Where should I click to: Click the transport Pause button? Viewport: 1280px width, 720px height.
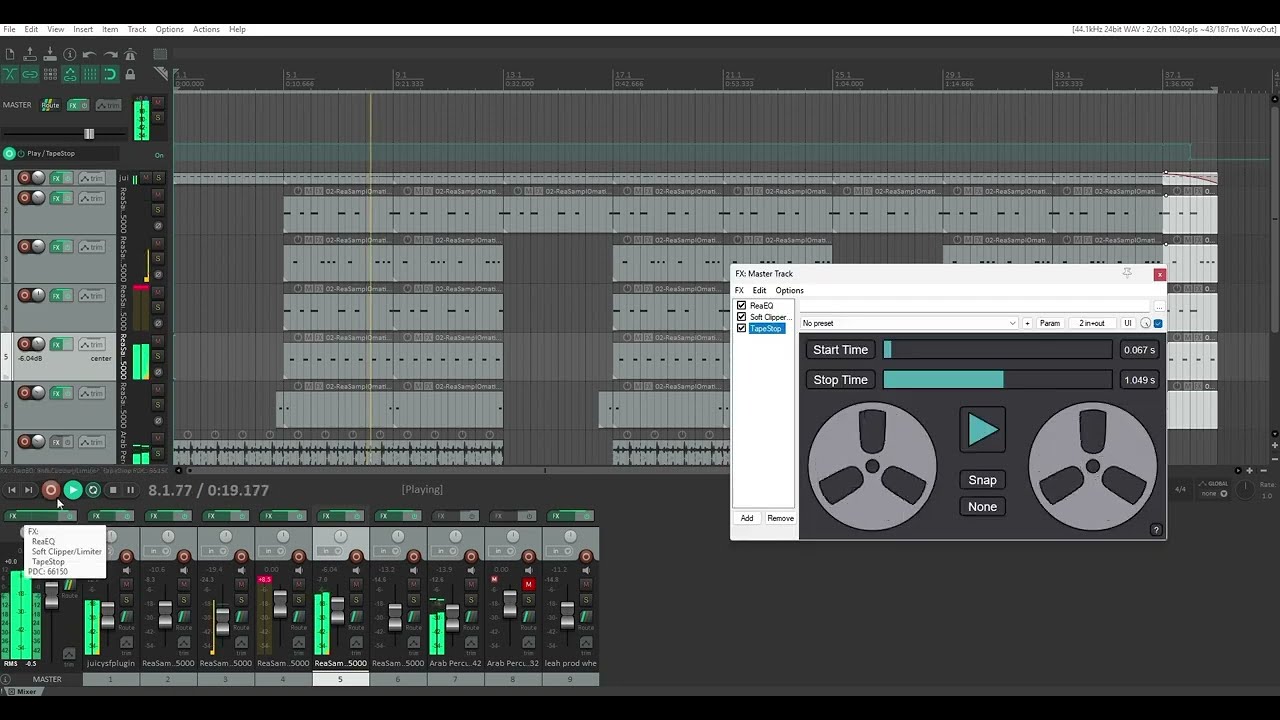coord(130,490)
